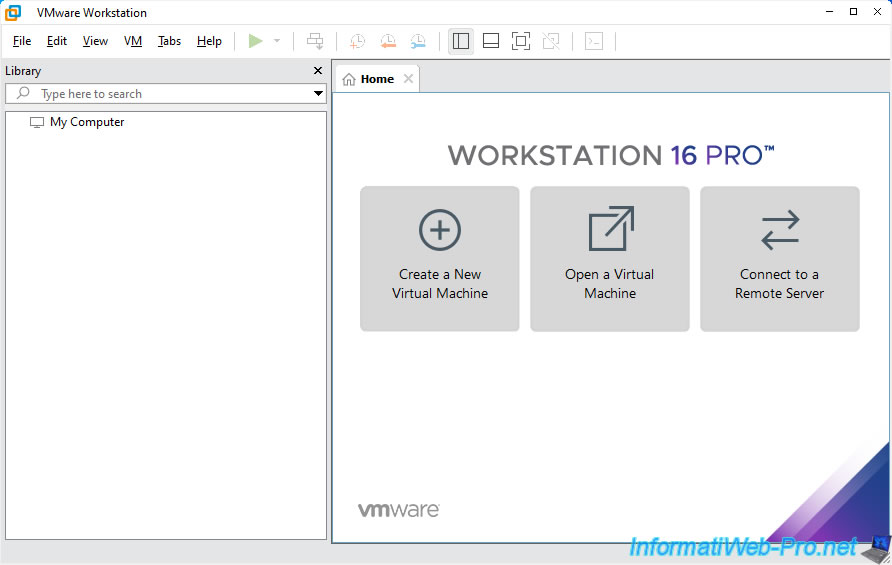This screenshot has height=565, width=892.
Task: Close the Library panel
Action: tap(318, 71)
